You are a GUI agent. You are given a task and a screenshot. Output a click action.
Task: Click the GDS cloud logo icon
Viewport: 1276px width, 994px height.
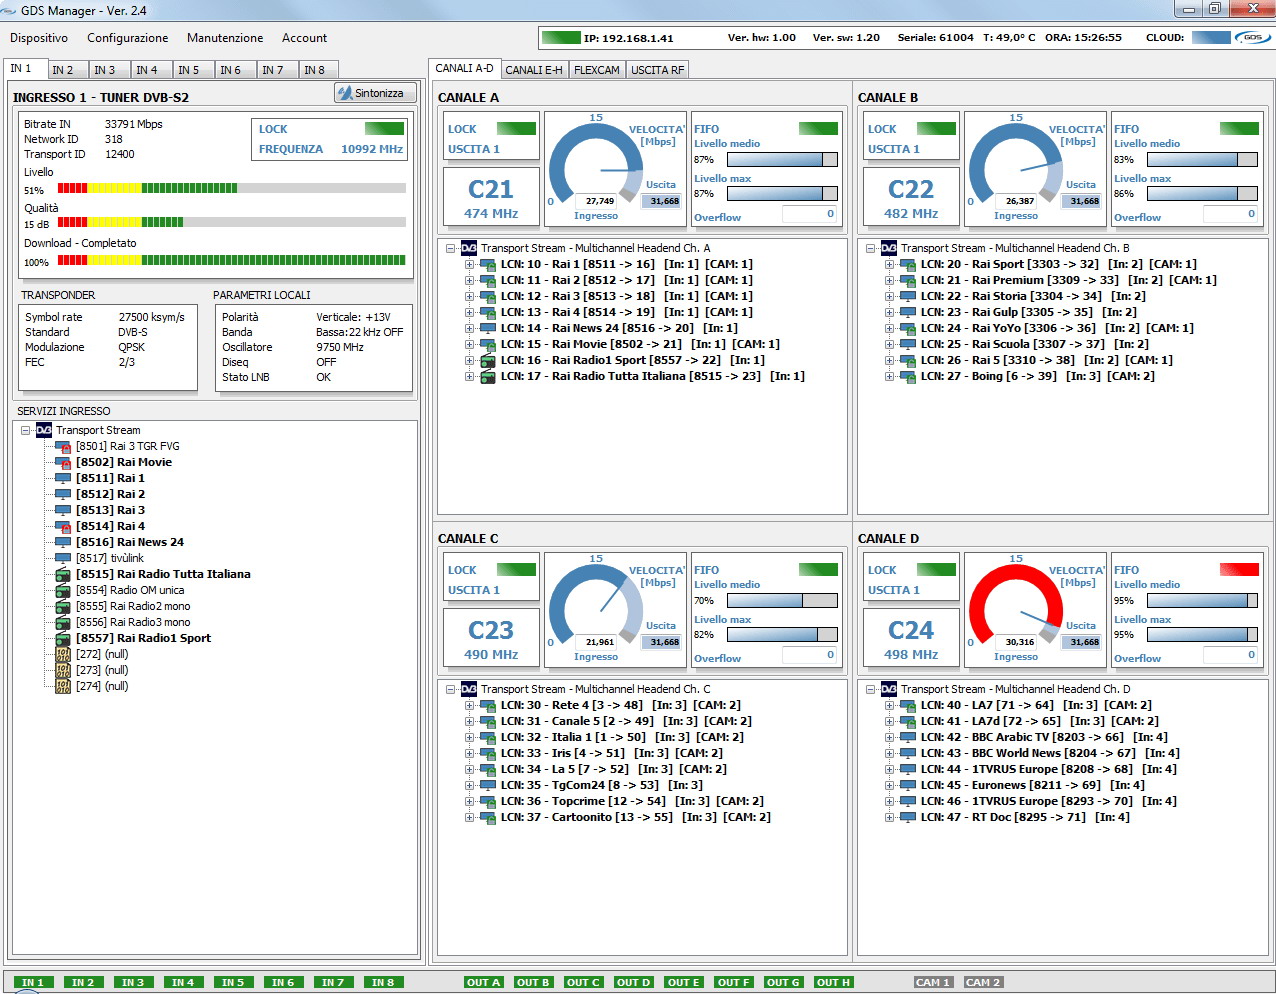click(1252, 37)
